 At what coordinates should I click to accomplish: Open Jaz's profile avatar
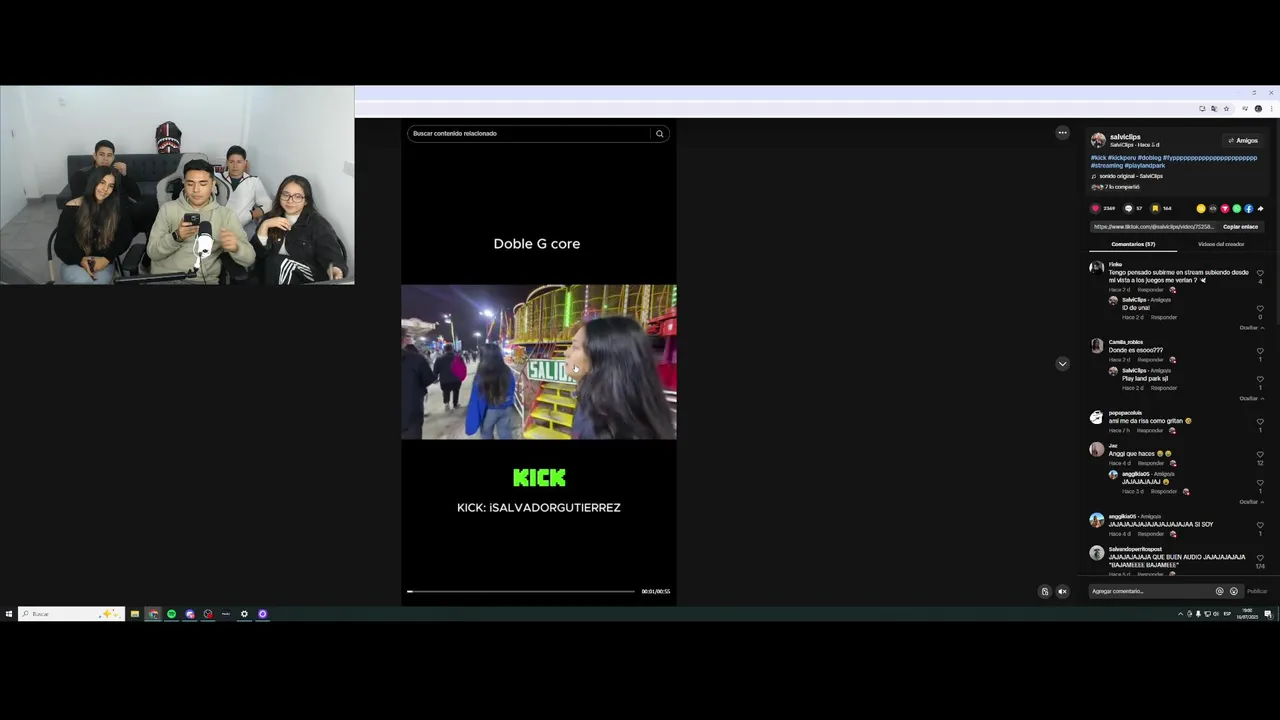pos(1097,450)
